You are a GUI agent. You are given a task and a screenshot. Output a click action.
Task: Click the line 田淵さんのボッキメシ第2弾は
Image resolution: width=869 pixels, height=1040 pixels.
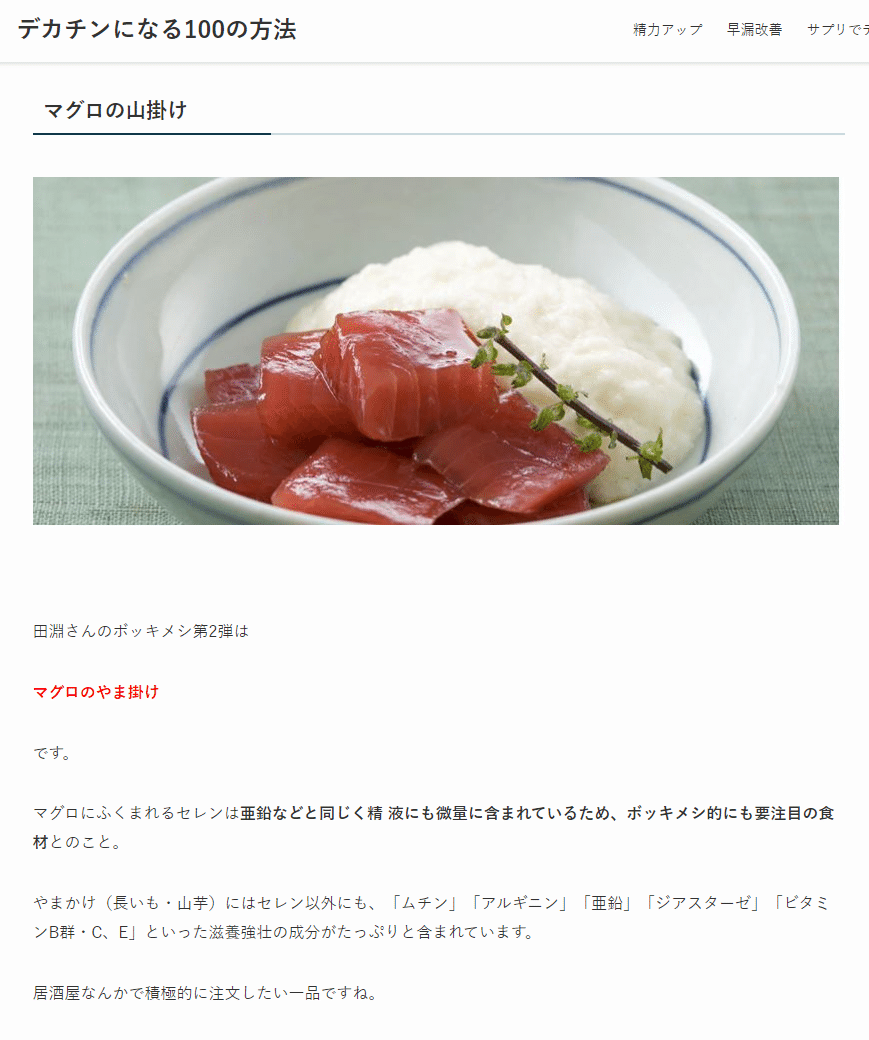[141, 631]
